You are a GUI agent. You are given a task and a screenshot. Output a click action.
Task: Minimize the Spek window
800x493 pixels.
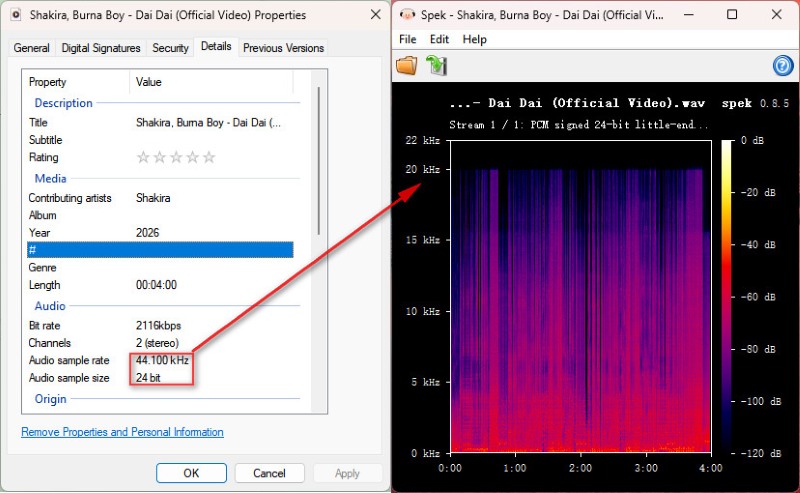click(688, 14)
